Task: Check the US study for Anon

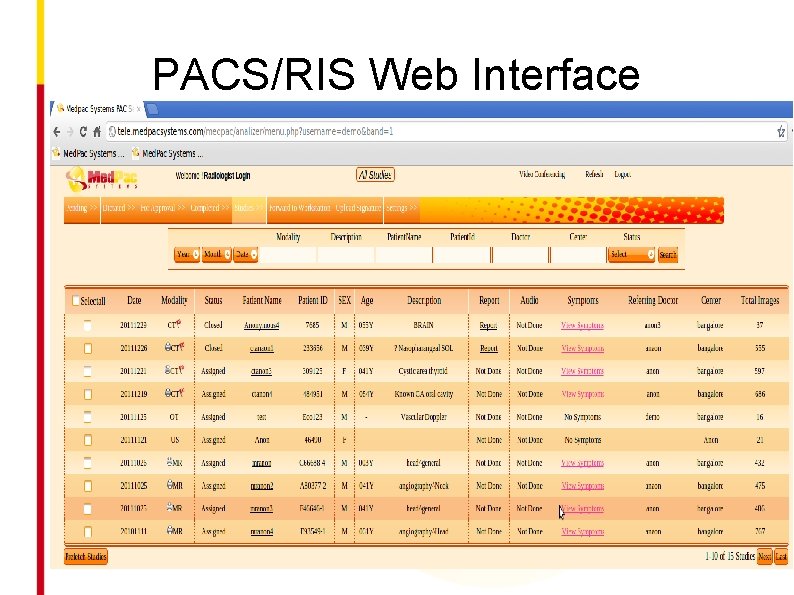Action: pyautogui.click(x=88, y=440)
